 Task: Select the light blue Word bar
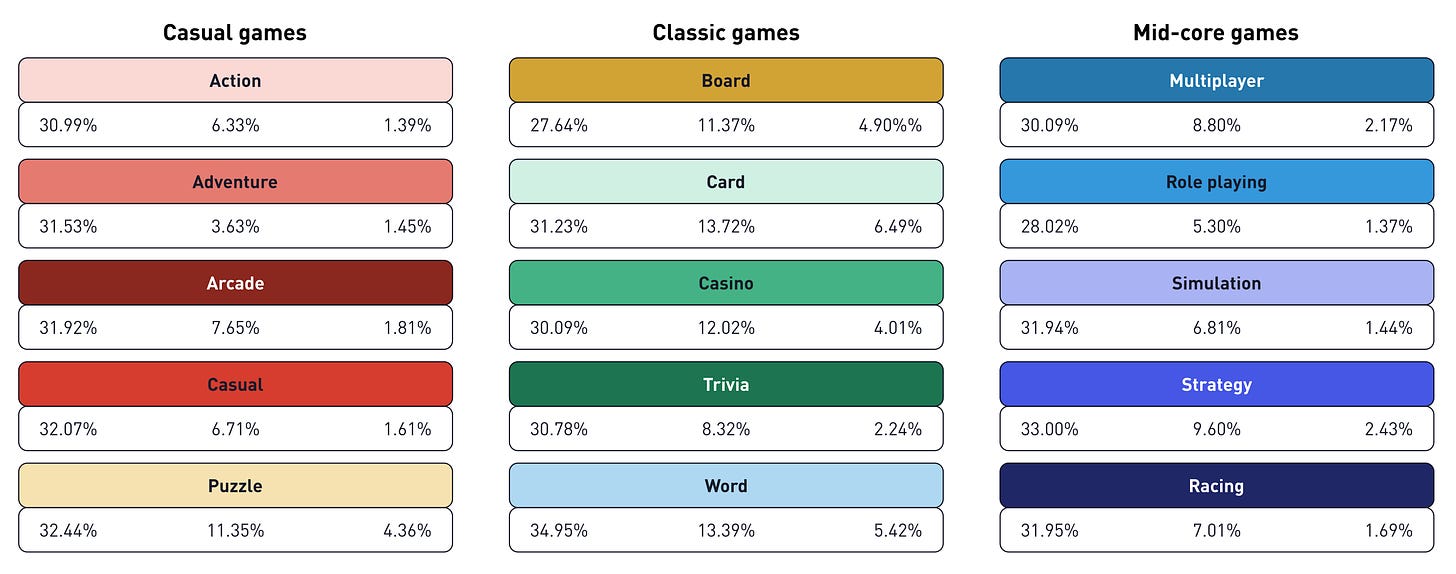coord(726,486)
